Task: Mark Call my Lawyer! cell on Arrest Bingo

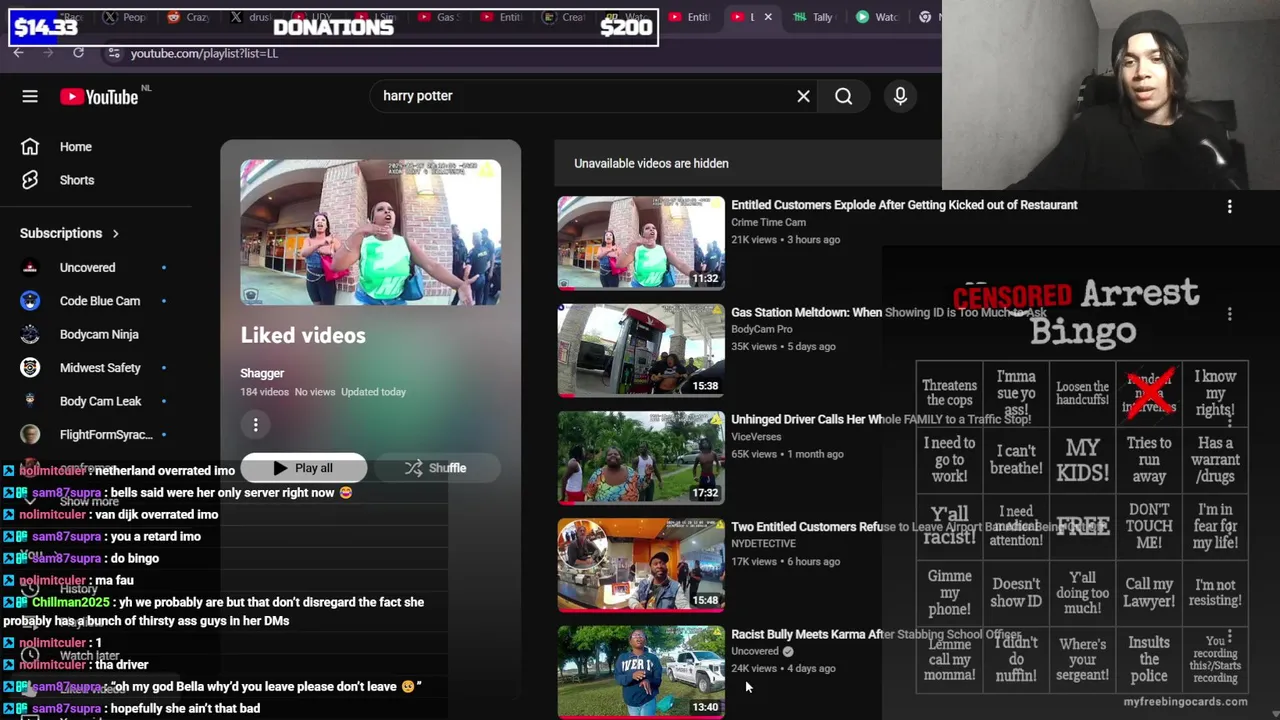Action: (1149, 592)
